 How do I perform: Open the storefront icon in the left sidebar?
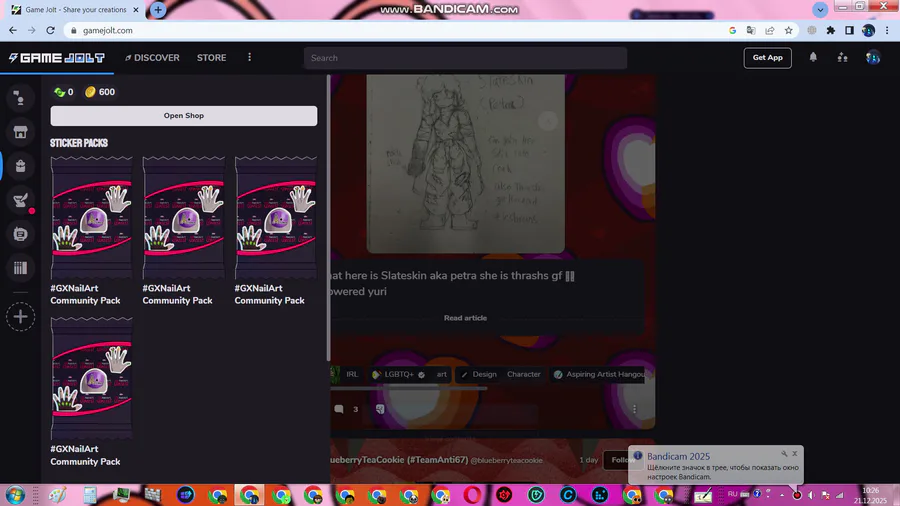tap(20, 132)
